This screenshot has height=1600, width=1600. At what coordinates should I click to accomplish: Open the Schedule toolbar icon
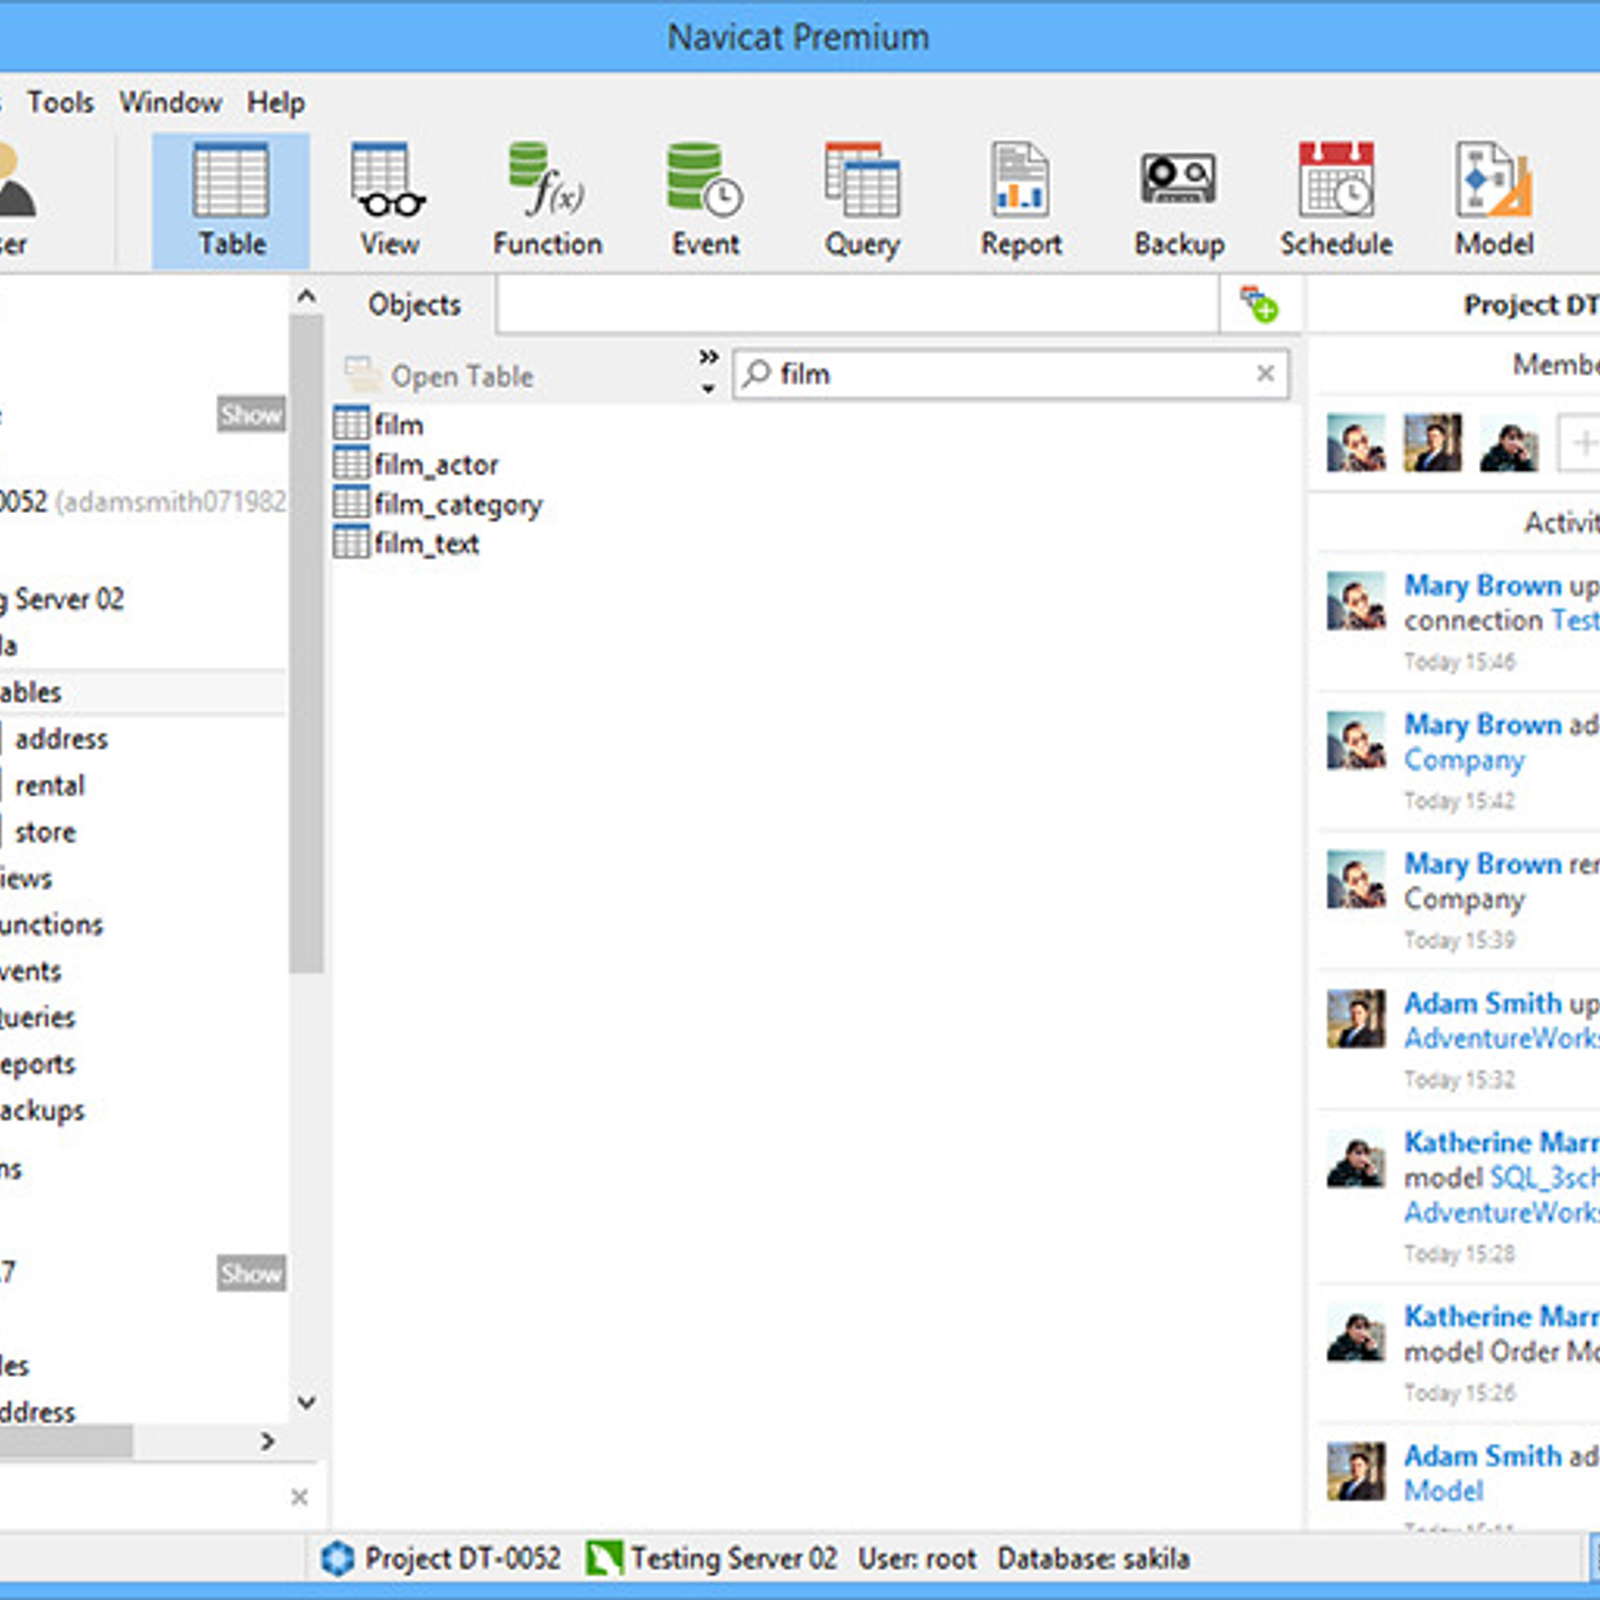point(1336,201)
